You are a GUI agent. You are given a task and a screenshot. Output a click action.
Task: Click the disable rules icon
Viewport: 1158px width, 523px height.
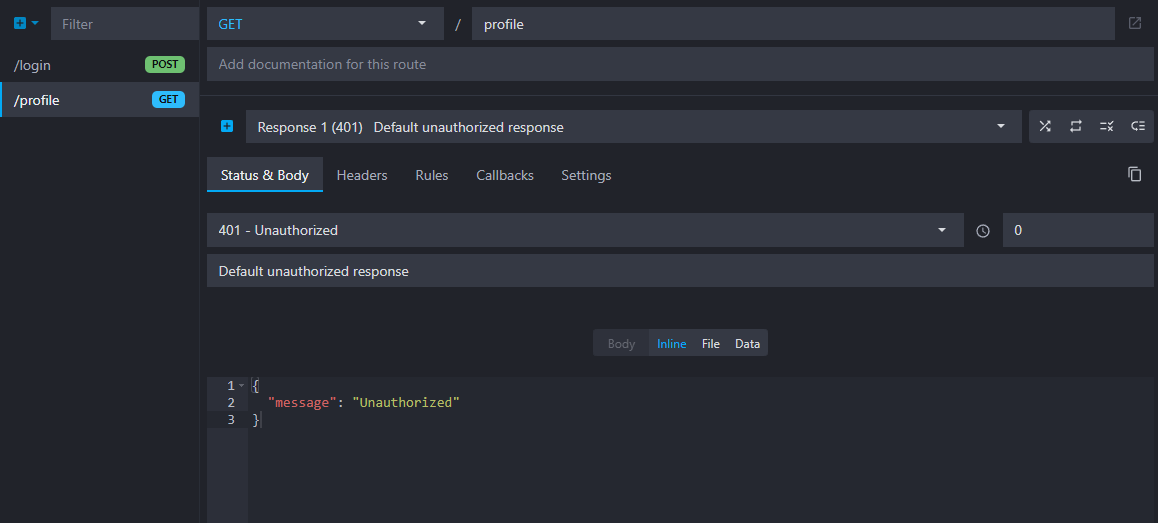pyautogui.click(x=1106, y=127)
